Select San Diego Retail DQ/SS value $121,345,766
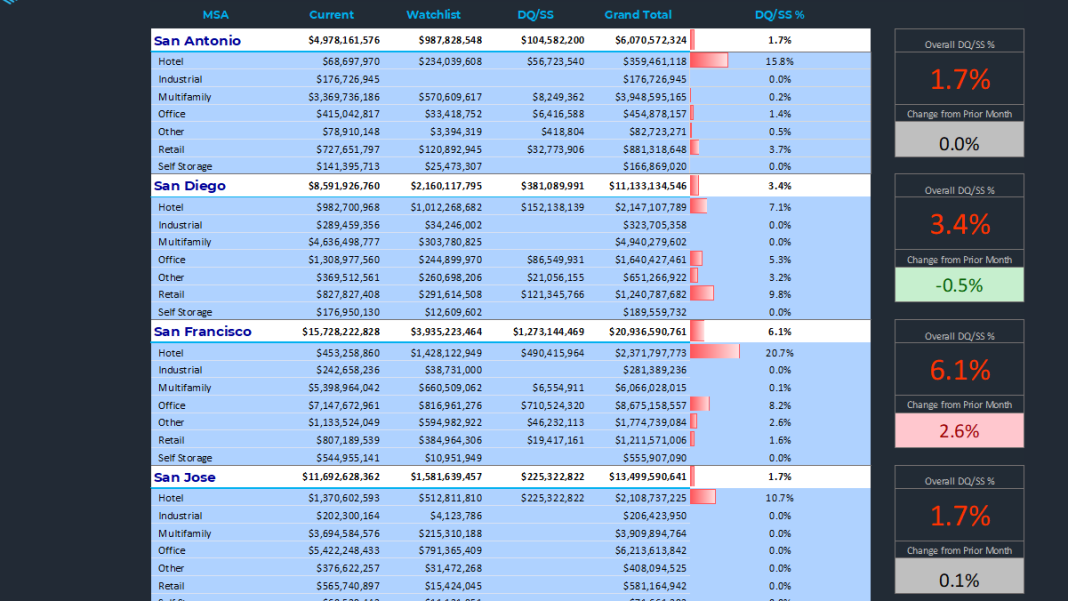The image size is (1068, 601). click(x=553, y=295)
